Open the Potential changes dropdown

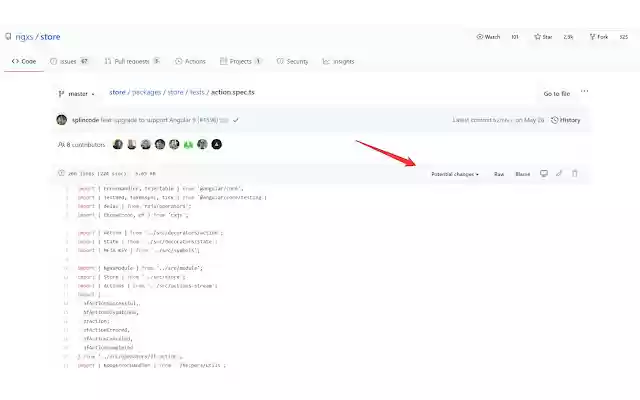[x=455, y=174]
